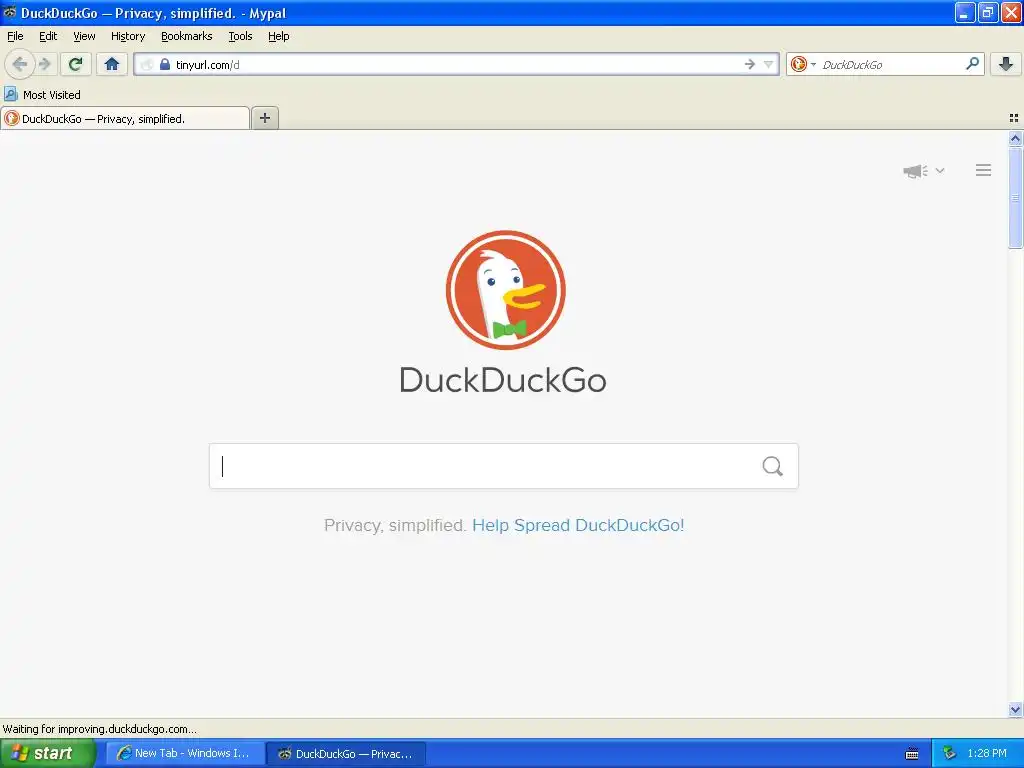Screen dimensions: 1024x768
Task: Go forward using the Forward arrow button
Action: click(x=44, y=64)
